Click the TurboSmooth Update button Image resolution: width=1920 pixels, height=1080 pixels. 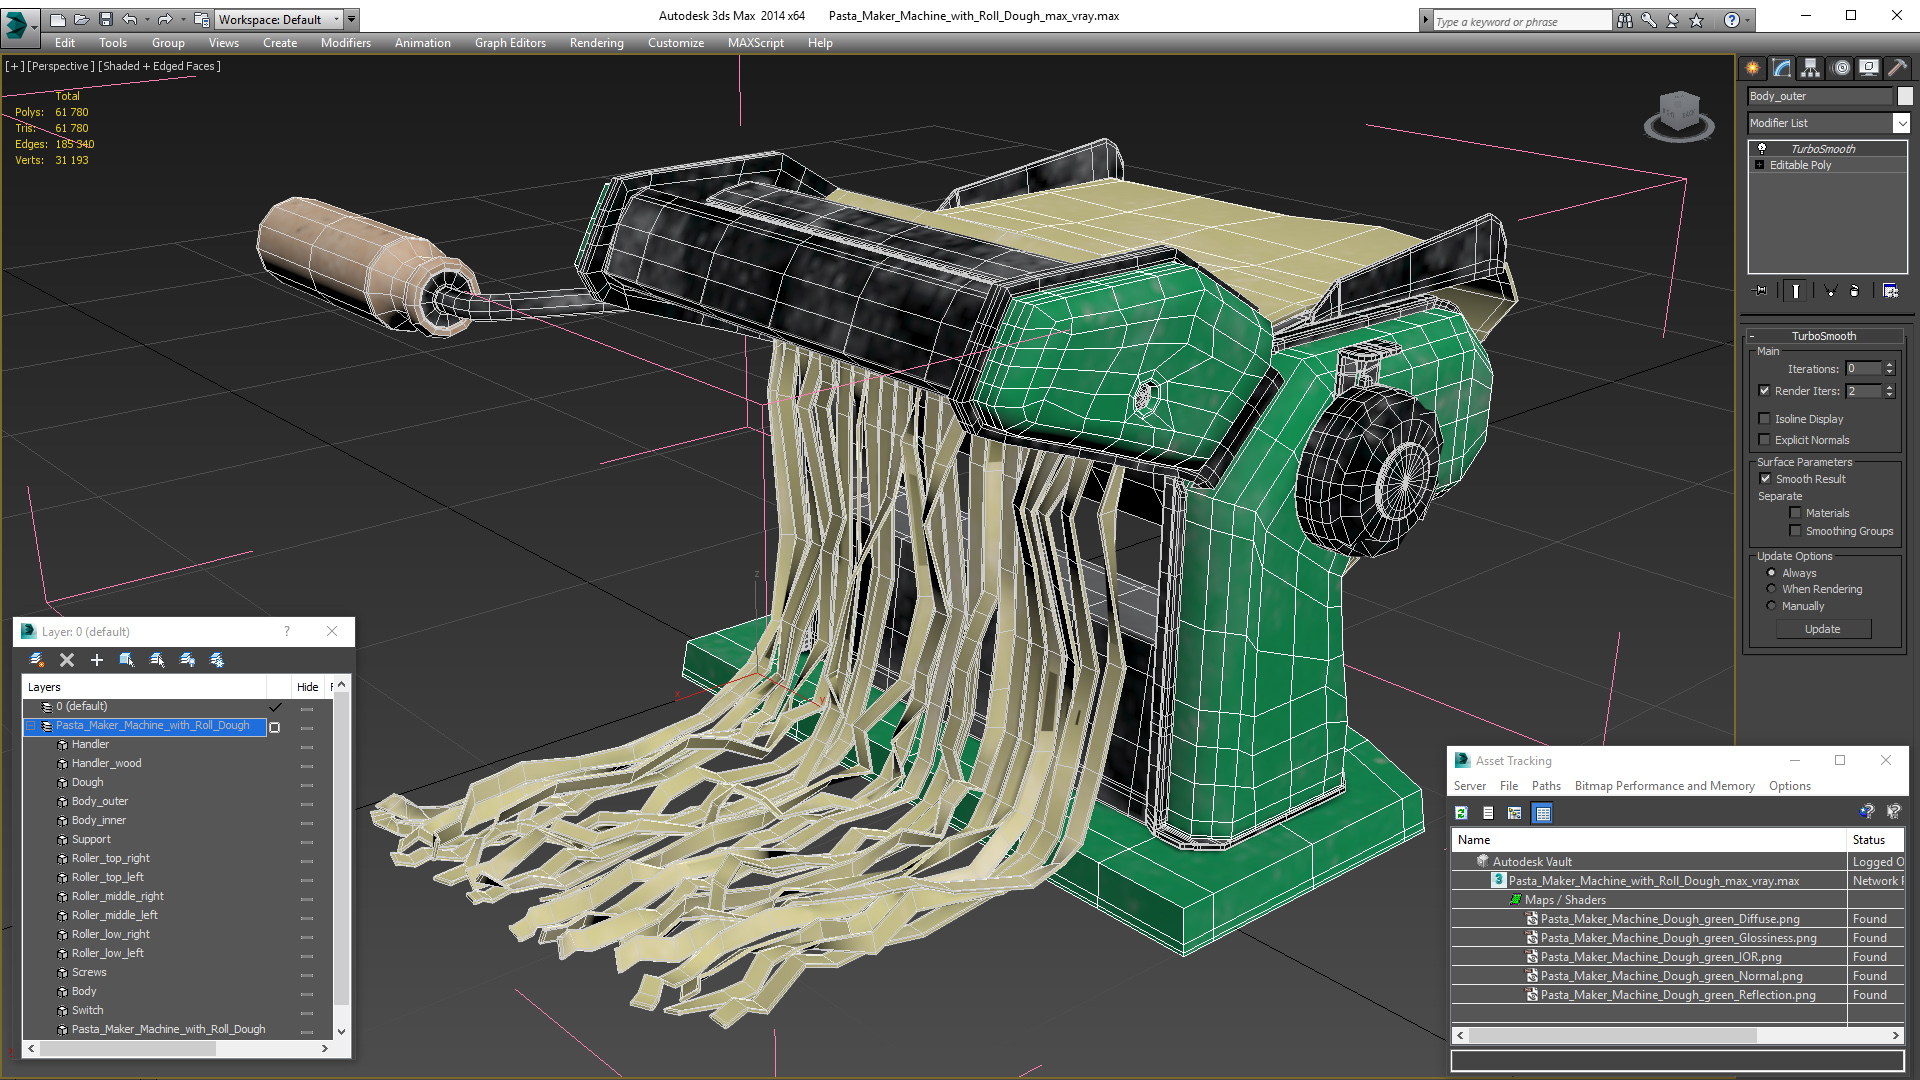point(1822,629)
